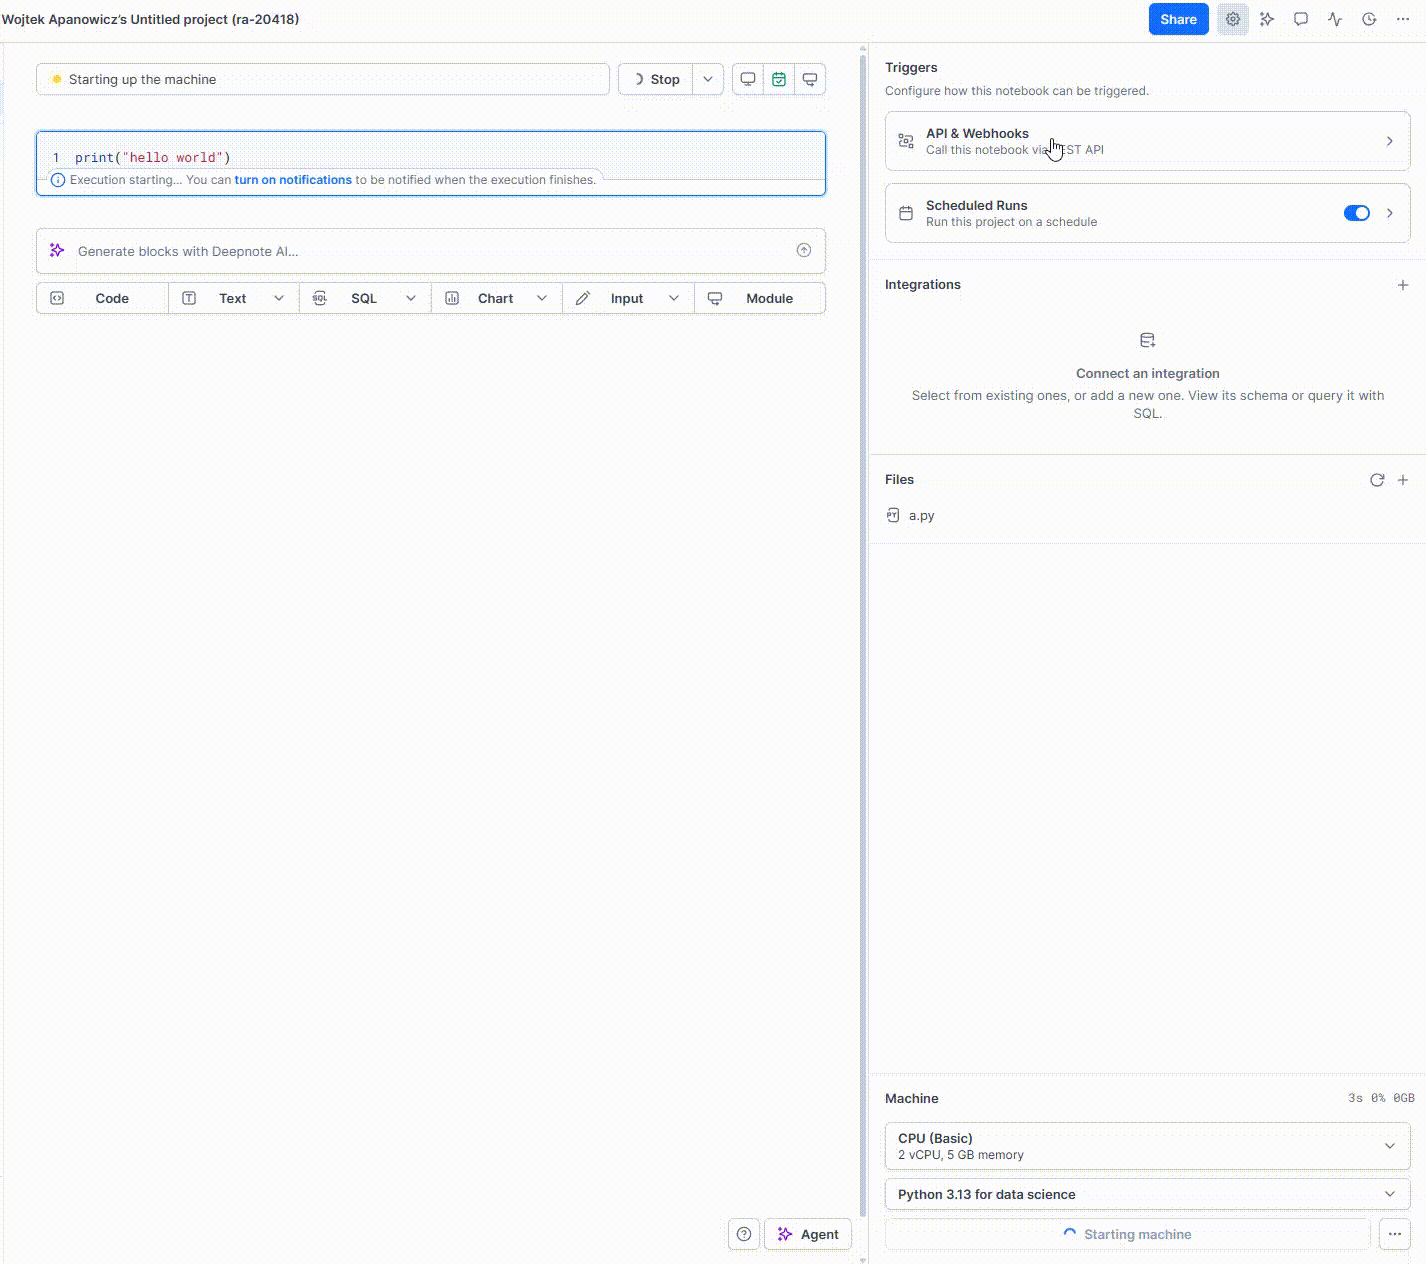Click the machine usage stats 3s 0% 0GB
This screenshot has height=1264, width=1426.
pos(1381,1098)
